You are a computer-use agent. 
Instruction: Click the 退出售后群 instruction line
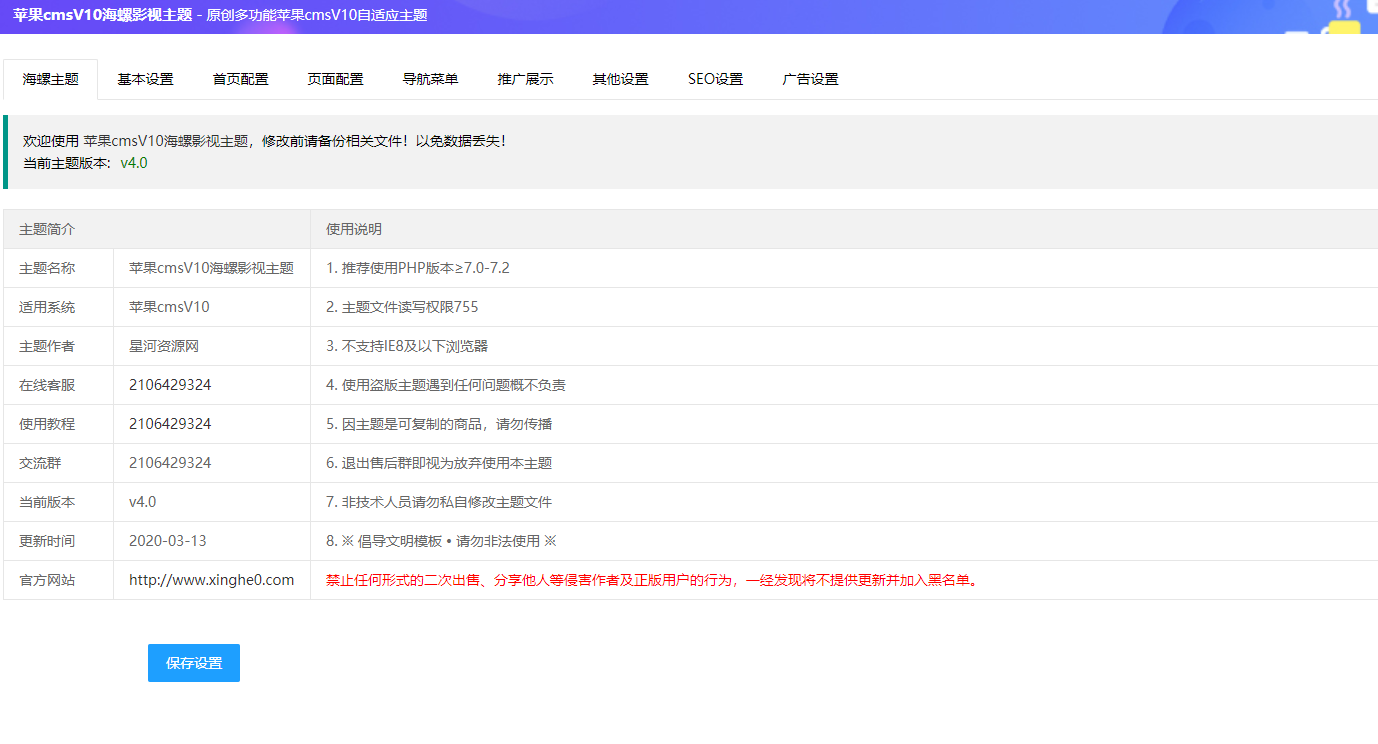coord(439,463)
